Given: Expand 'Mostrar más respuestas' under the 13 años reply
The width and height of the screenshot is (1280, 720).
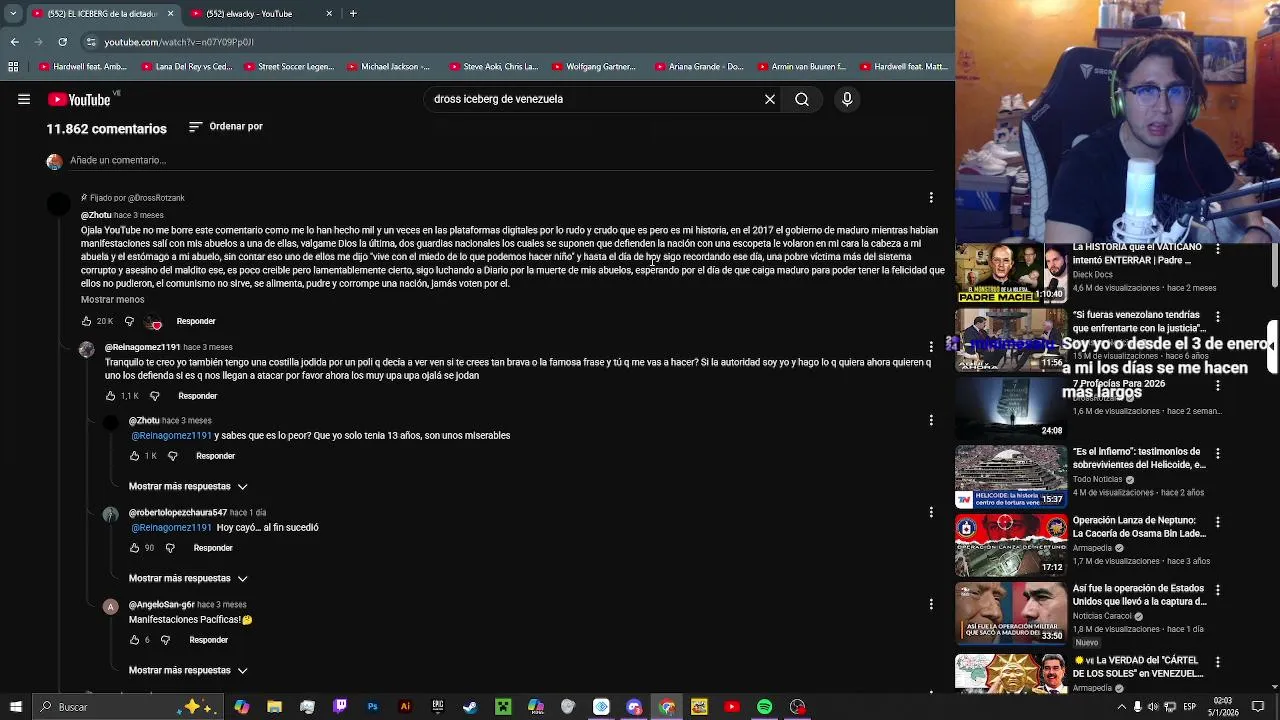Looking at the screenshot, I should click(188, 486).
